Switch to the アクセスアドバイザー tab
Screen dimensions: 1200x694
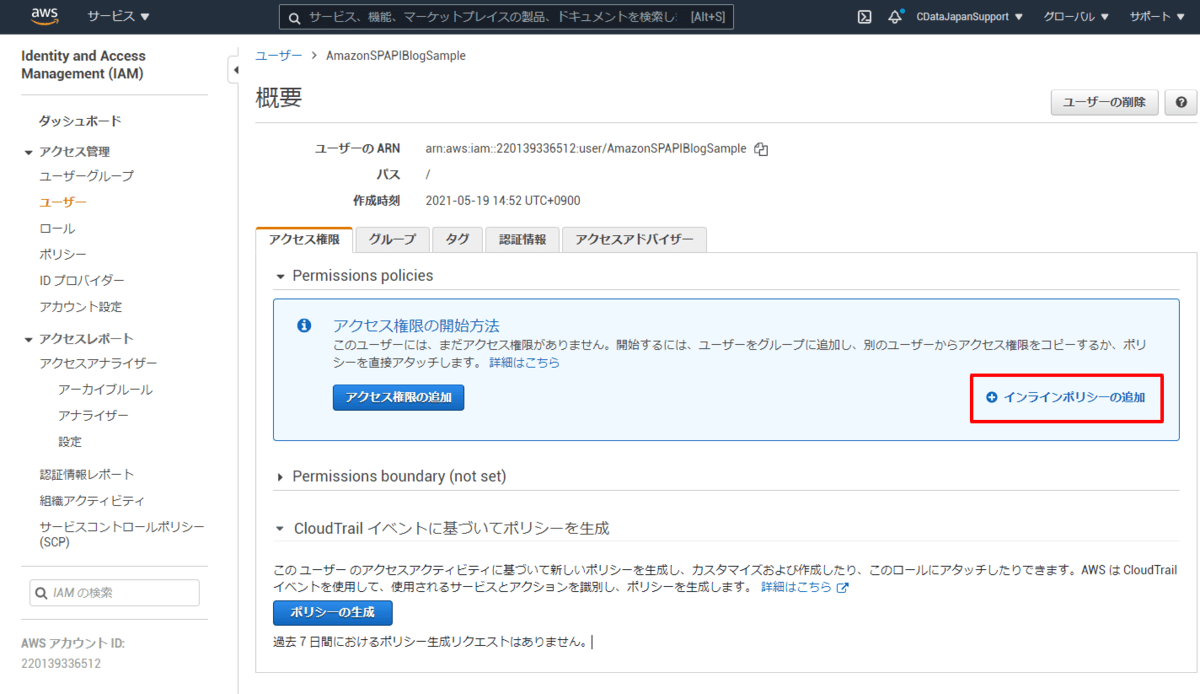click(634, 240)
